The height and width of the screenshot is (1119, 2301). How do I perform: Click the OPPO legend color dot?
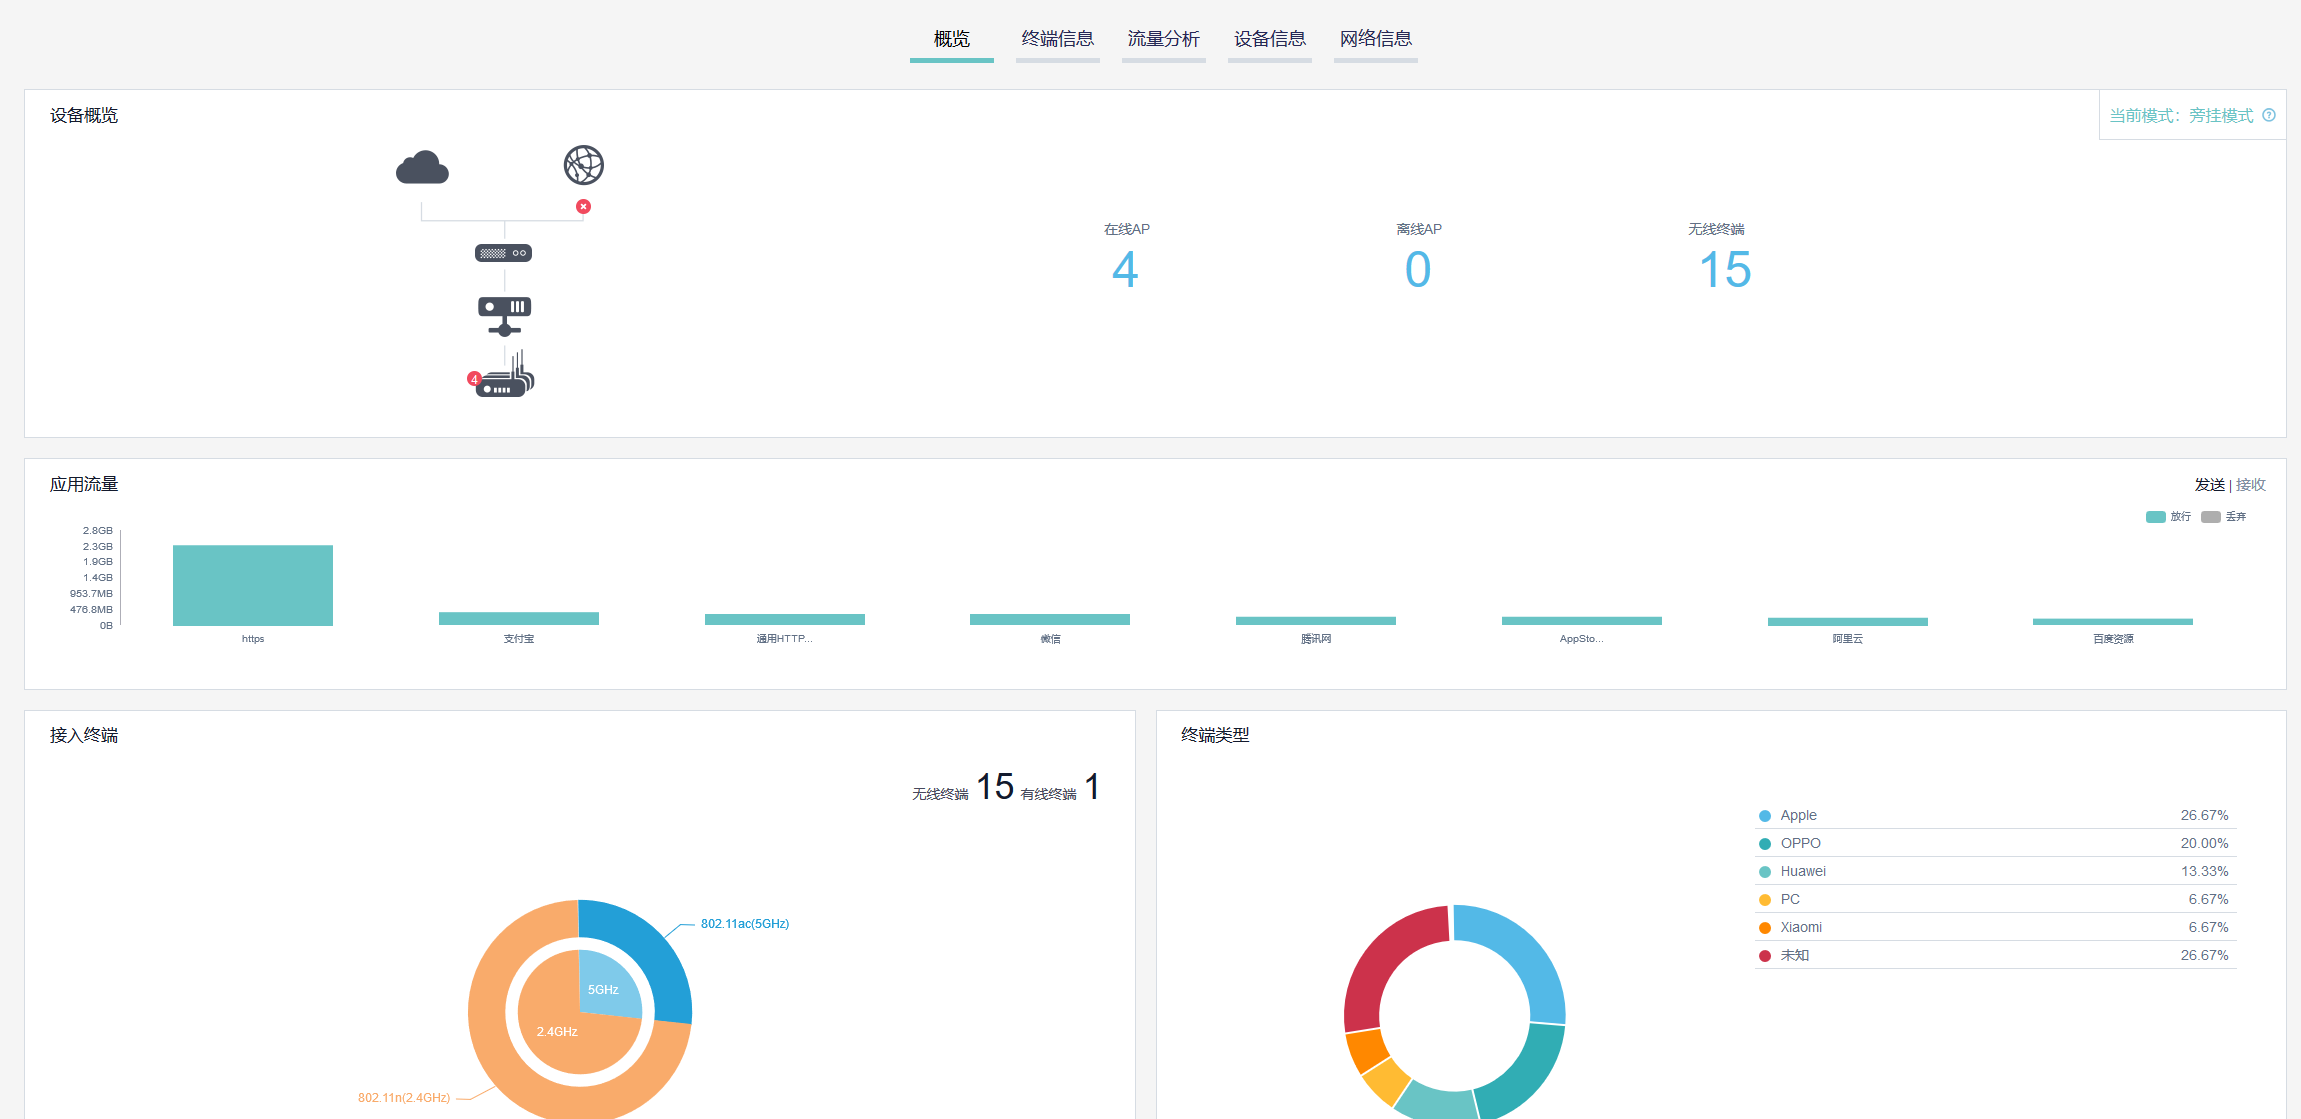[x=1765, y=844]
